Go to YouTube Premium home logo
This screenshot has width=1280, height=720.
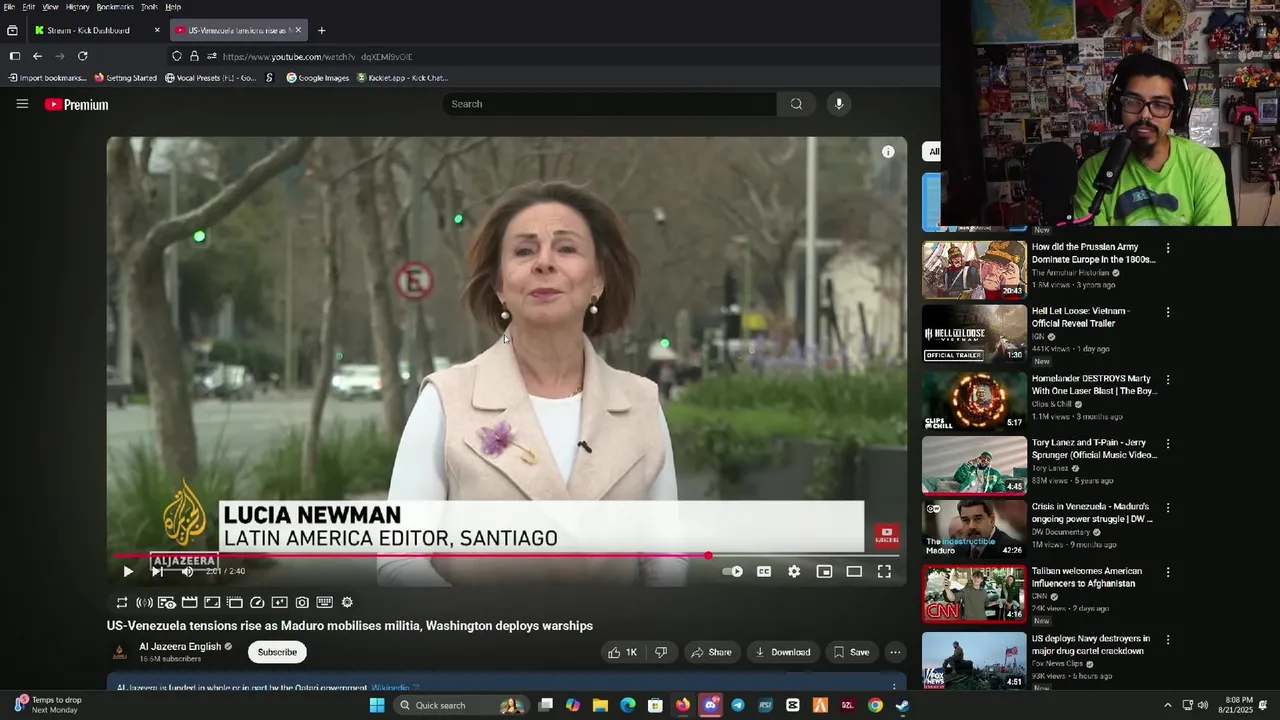coord(76,104)
